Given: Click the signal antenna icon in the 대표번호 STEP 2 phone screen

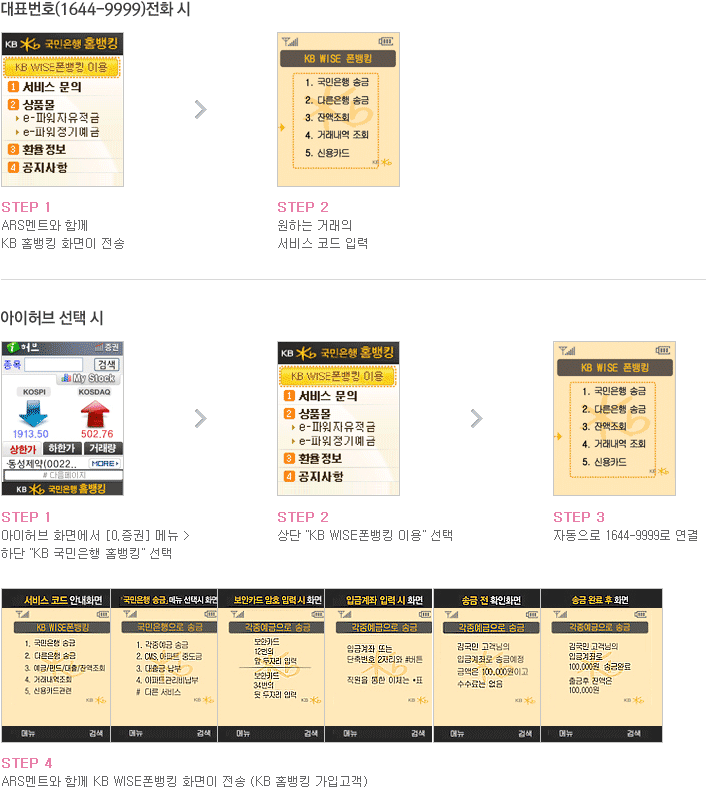Looking at the screenshot, I should [x=290, y=41].
